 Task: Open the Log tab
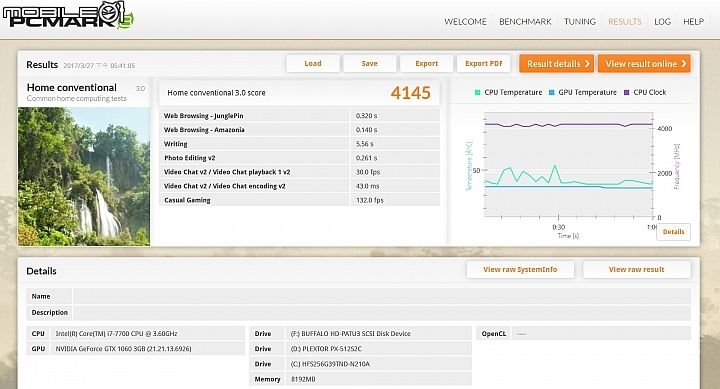pyautogui.click(x=662, y=22)
